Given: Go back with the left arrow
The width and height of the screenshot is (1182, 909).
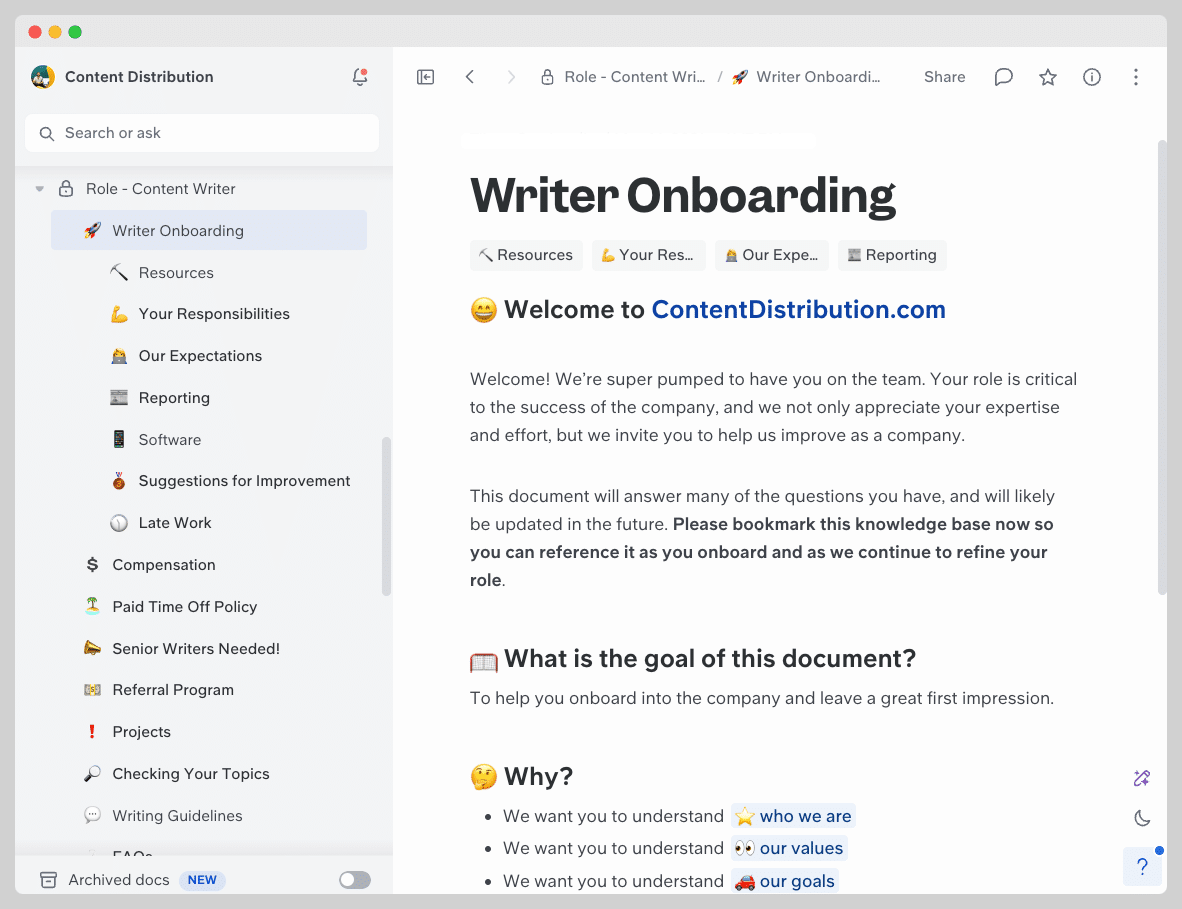Looking at the screenshot, I should [470, 77].
